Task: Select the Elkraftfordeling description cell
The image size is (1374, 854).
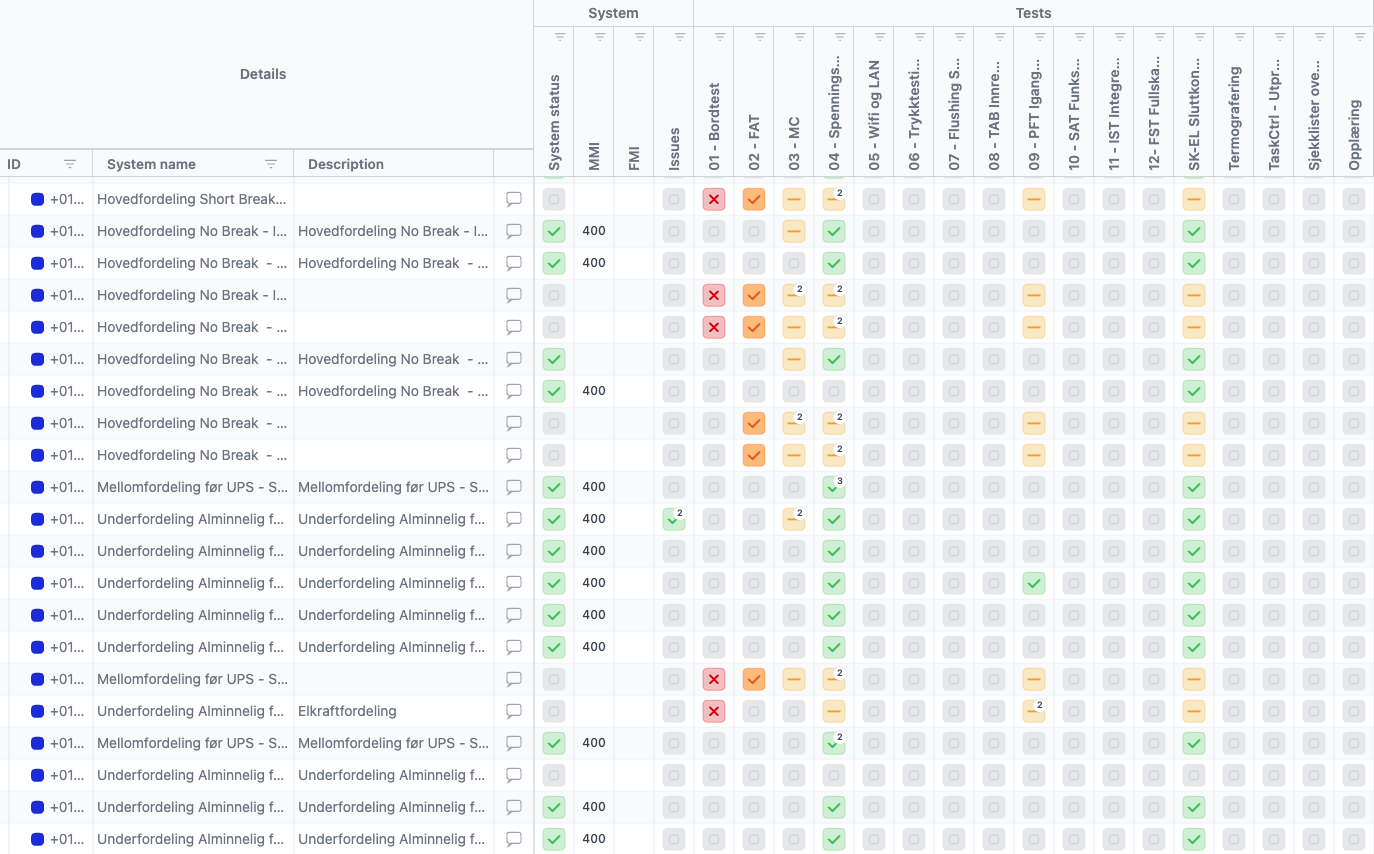Action: [394, 711]
